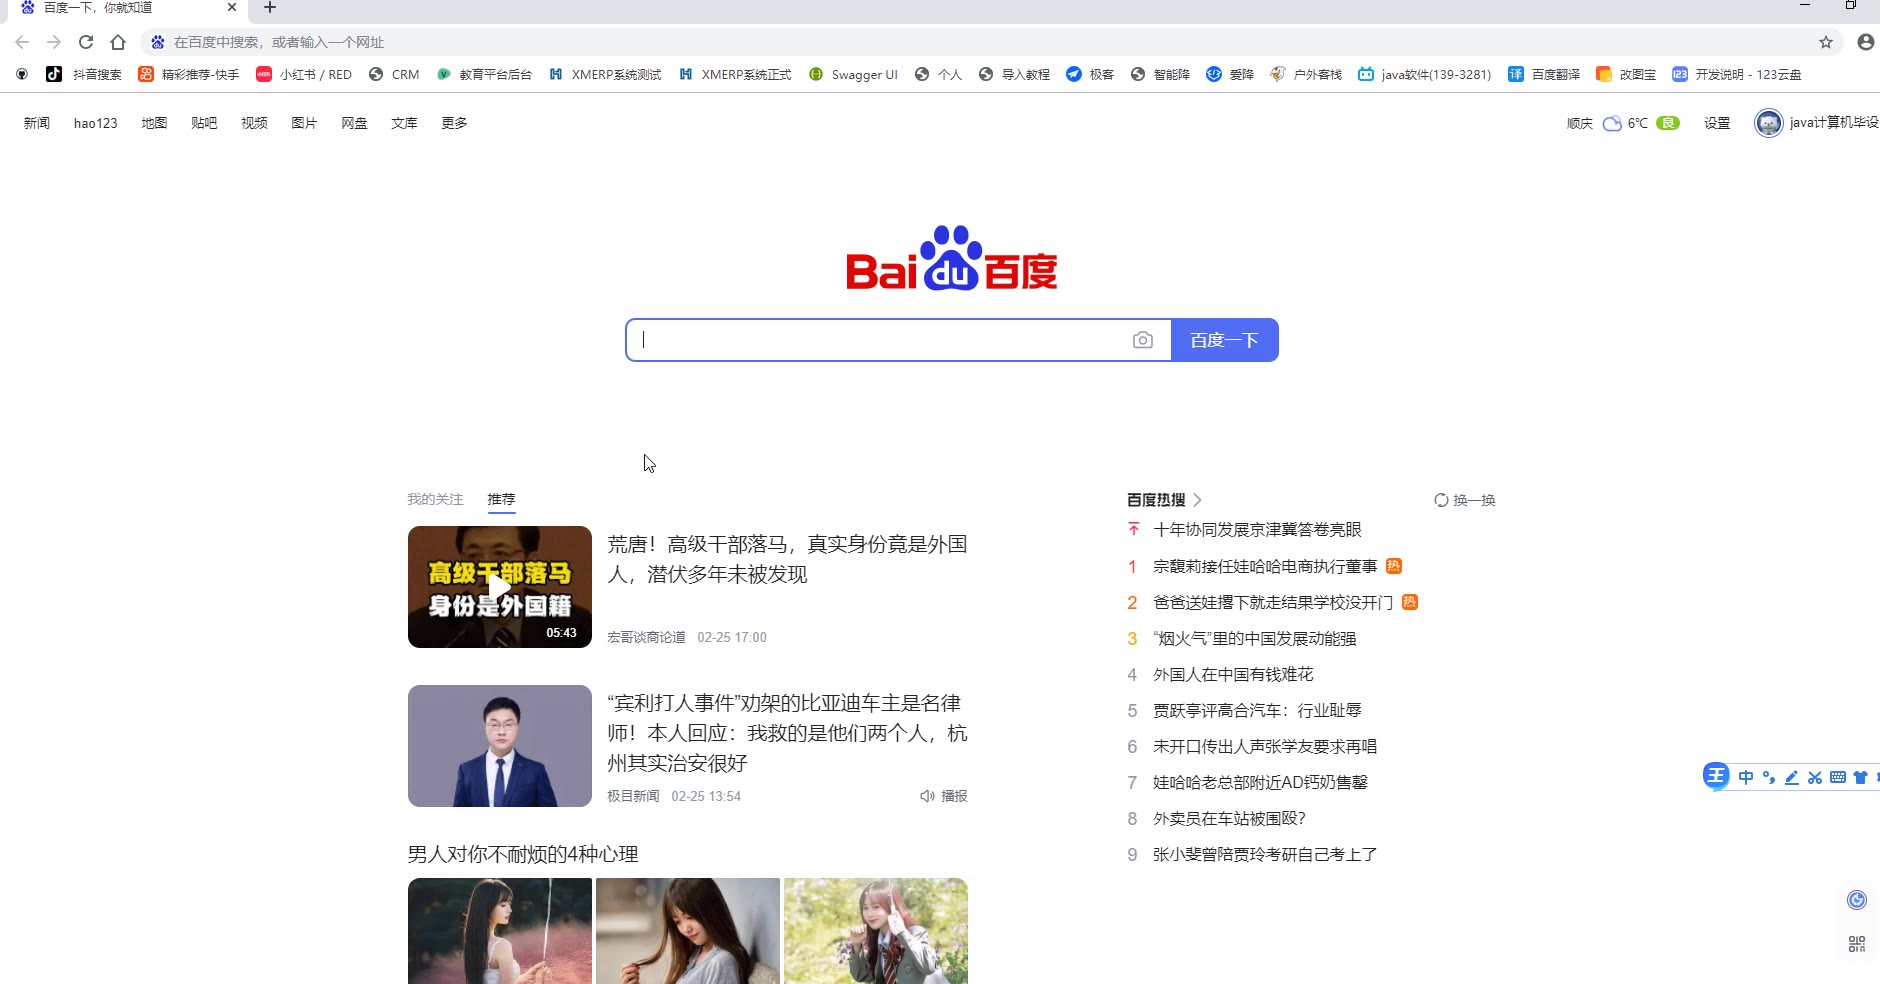
Task: Open a new tab with the plus button
Action: tap(270, 8)
